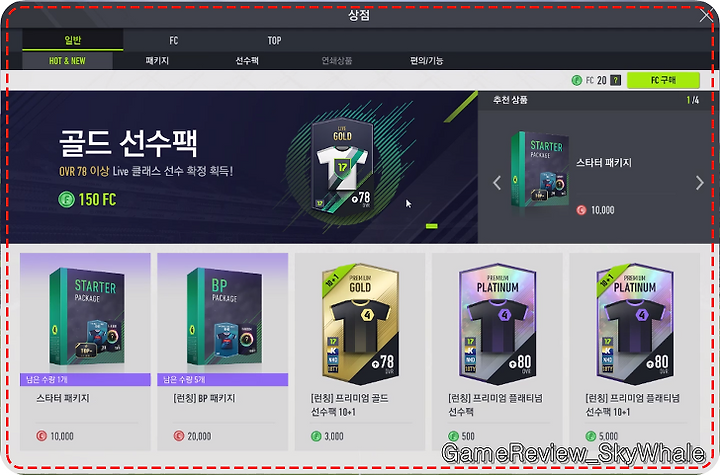Click the Starter Package box in recommended items
Screen dimensions: 720x475
tap(541, 169)
